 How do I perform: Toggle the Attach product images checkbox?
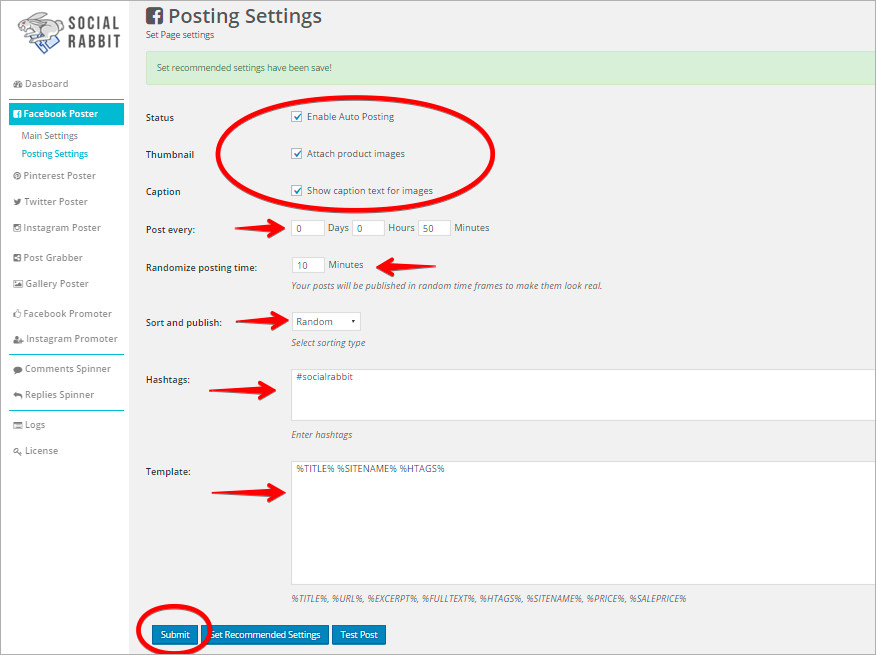(x=297, y=154)
